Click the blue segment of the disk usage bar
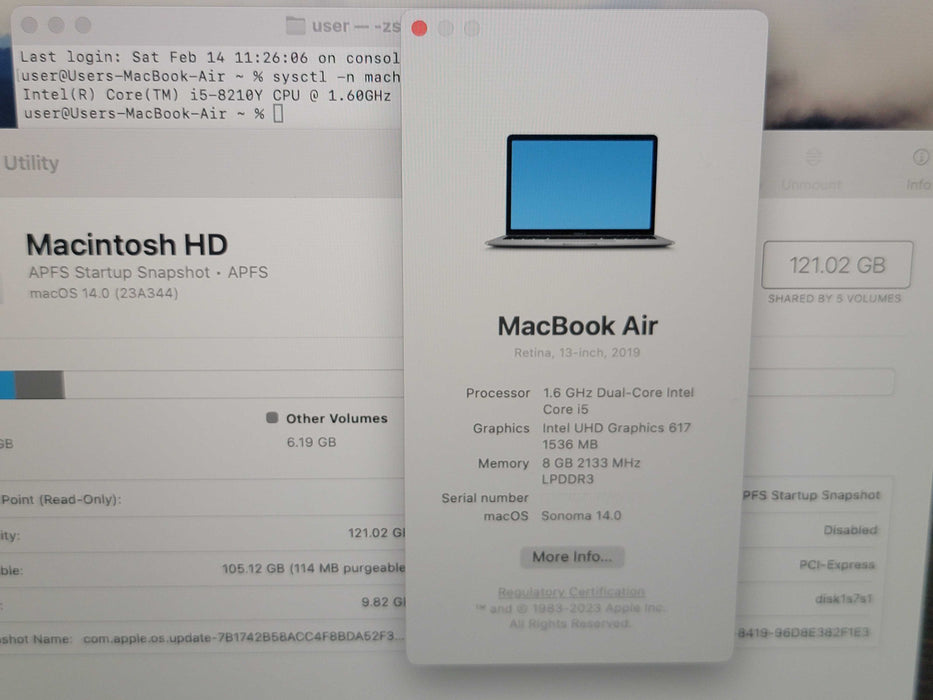This screenshot has width=933, height=700. (x=7, y=385)
